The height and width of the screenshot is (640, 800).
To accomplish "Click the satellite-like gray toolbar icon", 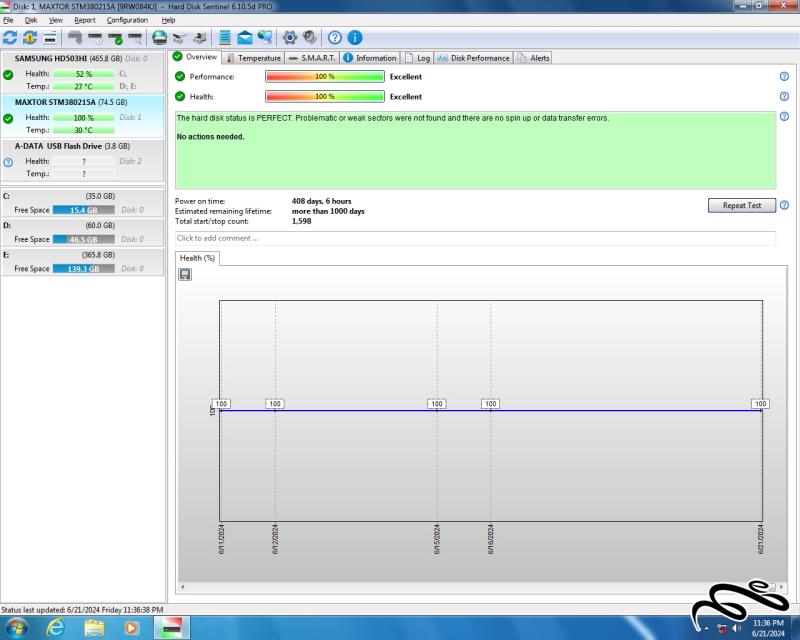I will (x=180, y=38).
